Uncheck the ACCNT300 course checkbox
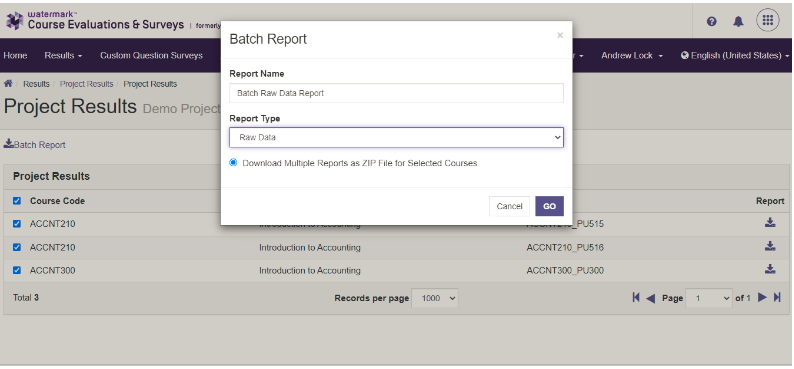Viewport: 794px width, 369px height. coord(17,270)
